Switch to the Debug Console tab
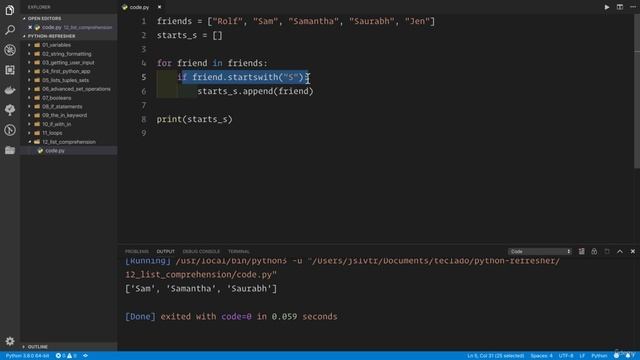This screenshot has width=640, height=360. (201, 251)
